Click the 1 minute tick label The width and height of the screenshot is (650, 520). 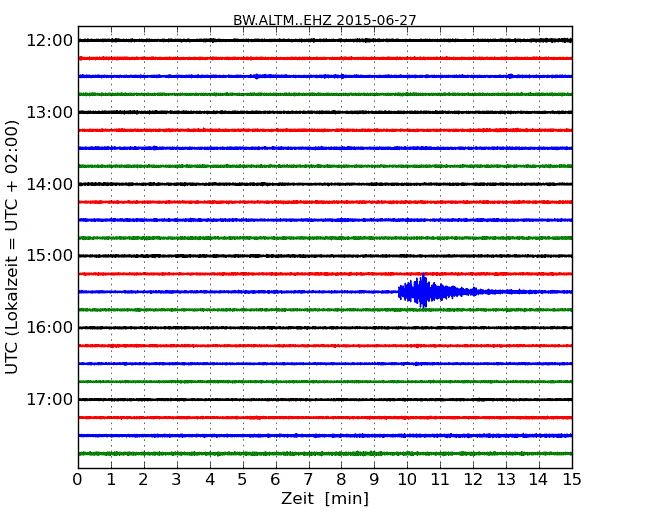point(111,480)
